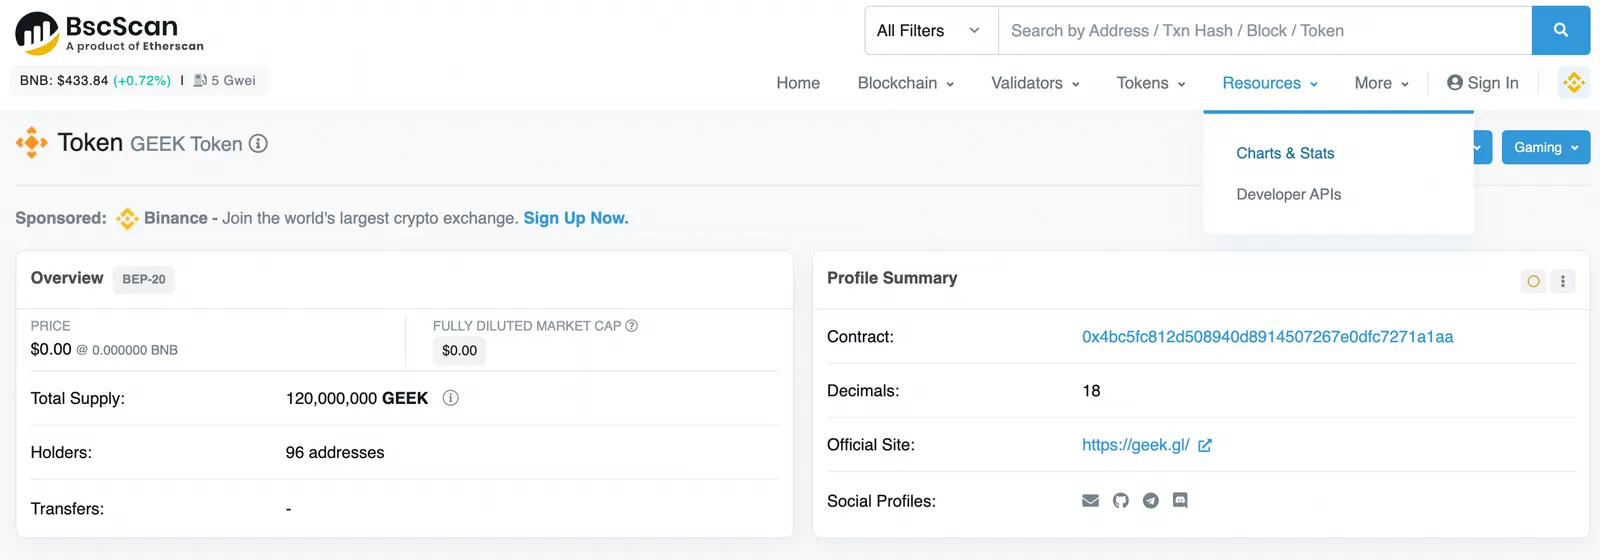Focus the address search input field
This screenshot has height=560, width=1600.
(1265, 31)
